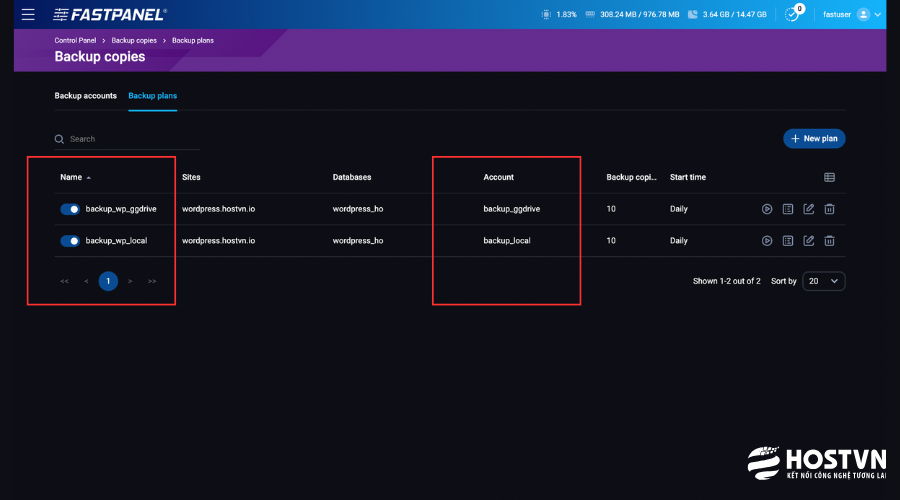Click Daily start time in backup_wp_ggdrive row

click(678, 209)
